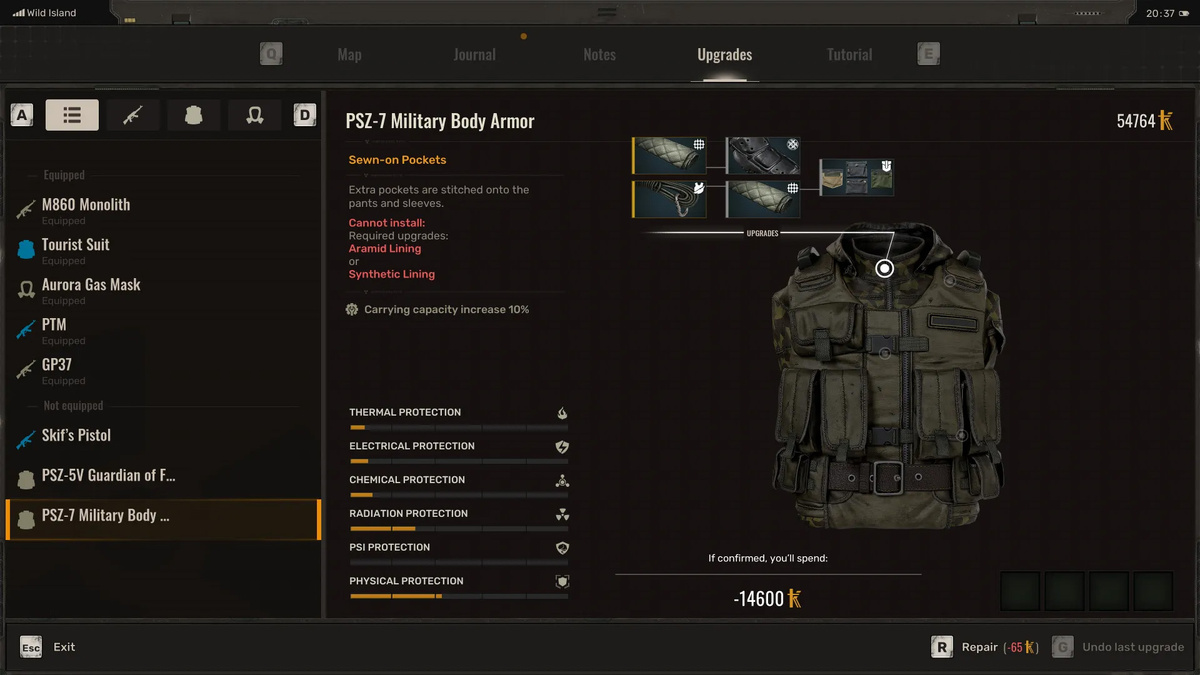Select M860 Monolith in the equipment list
Screen dimensions: 1200x675
pos(163,209)
